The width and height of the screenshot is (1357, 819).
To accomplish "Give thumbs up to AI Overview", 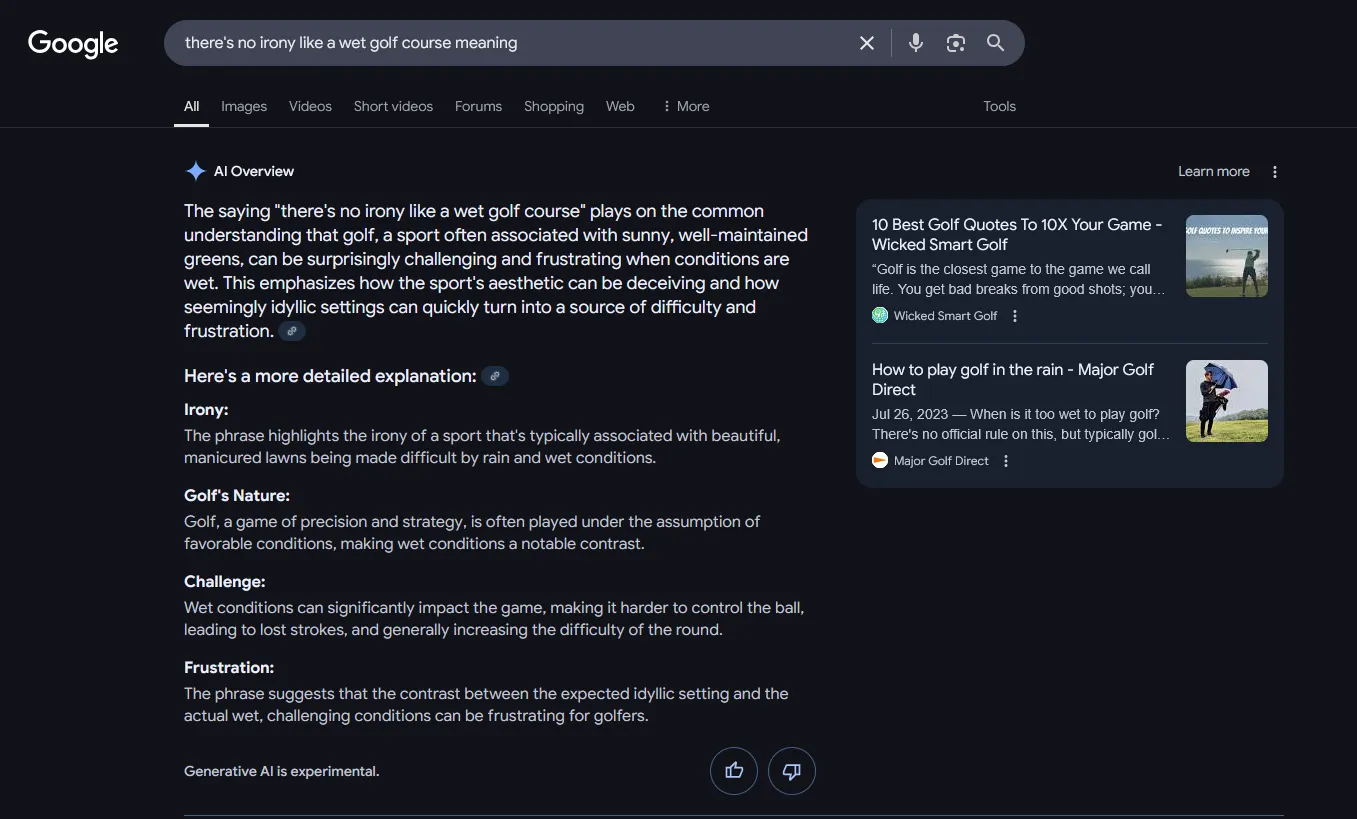I will pos(734,771).
